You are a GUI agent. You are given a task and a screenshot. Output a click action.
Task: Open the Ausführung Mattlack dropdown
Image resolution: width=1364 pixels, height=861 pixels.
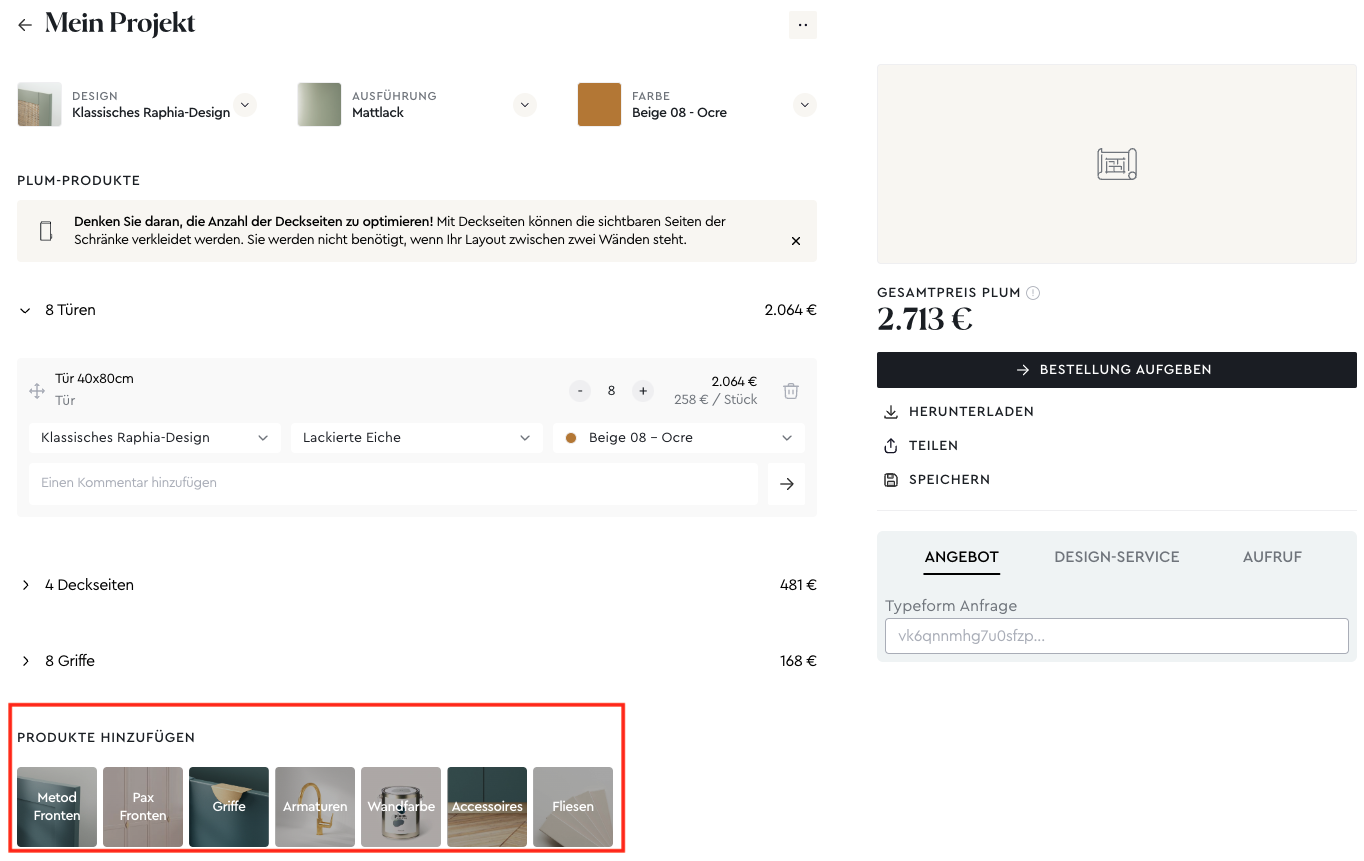click(525, 105)
